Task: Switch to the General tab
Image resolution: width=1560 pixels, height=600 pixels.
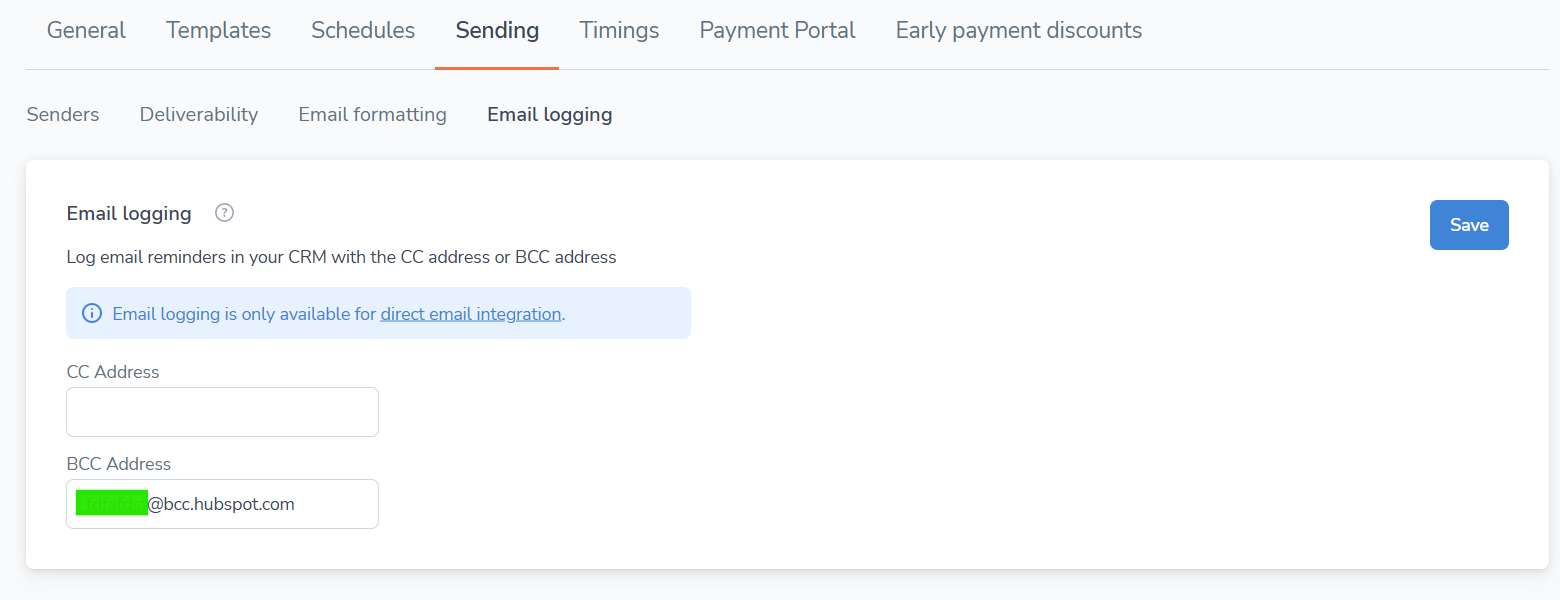Action: [86, 31]
